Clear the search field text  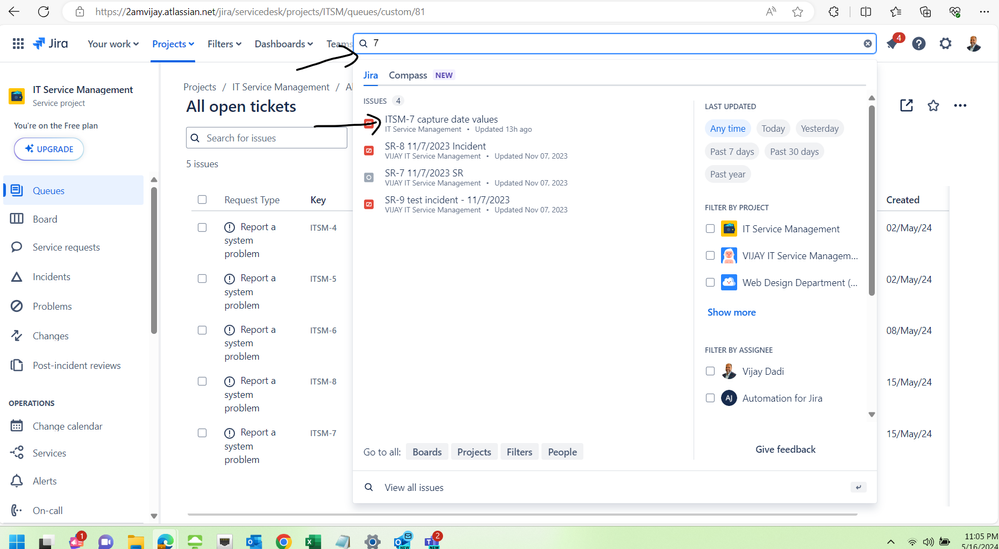coord(867,43)
